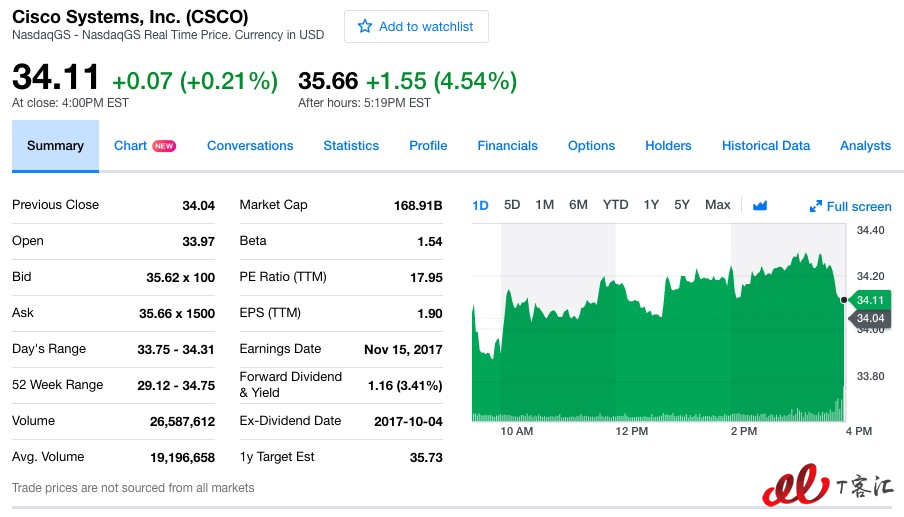Click the Full screen expand arrows icon
The width and height of the screenshot is (904, 517).
816,206
